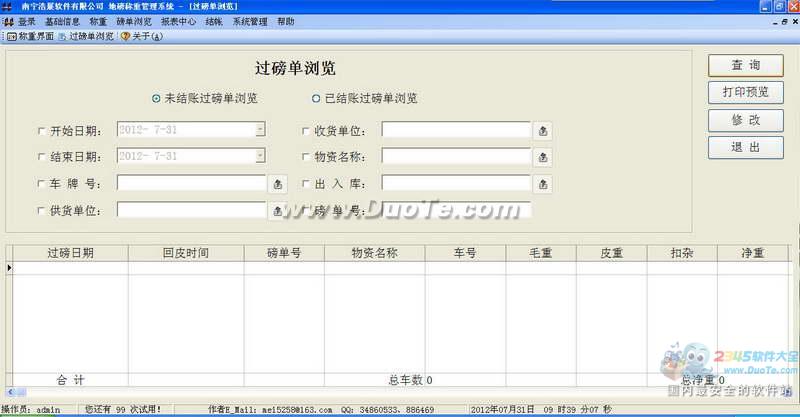Expand the 结束日期 date dropdown
800x417 pixels.
click(260, 156)
